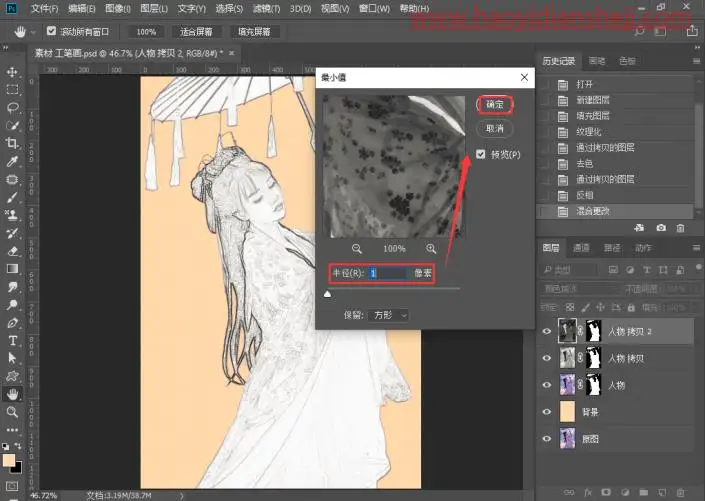
Task: Select the Rectangular Marquee tool
Action: coord(12,90)
